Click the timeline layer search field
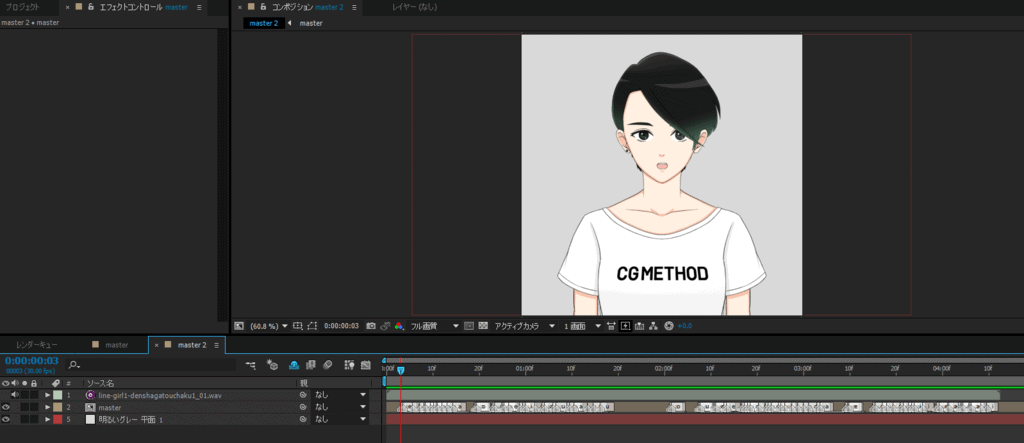Screen dimensions: 1024x443 150,365
